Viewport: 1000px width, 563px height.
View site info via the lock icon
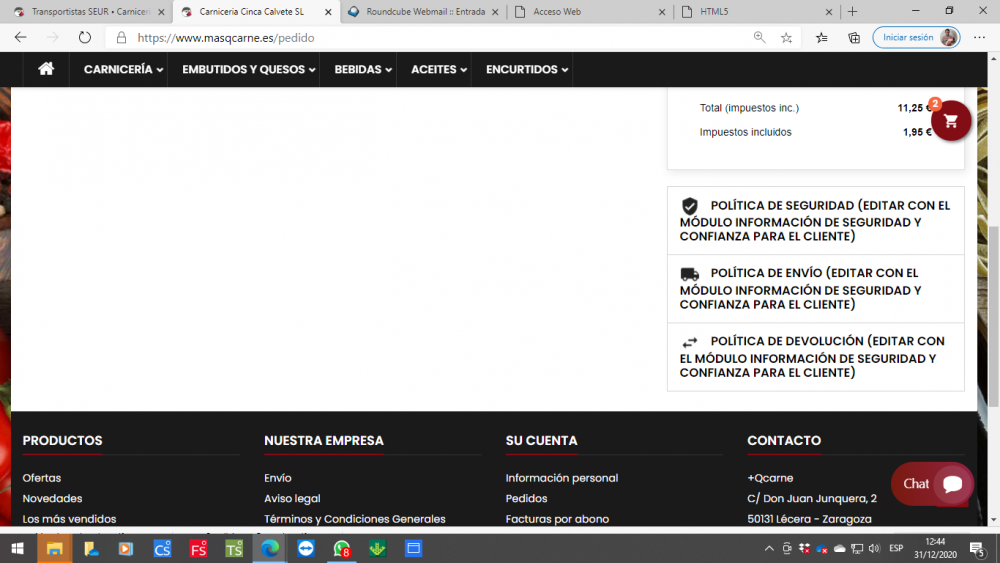pyautogui.click(x=121, y=38)
